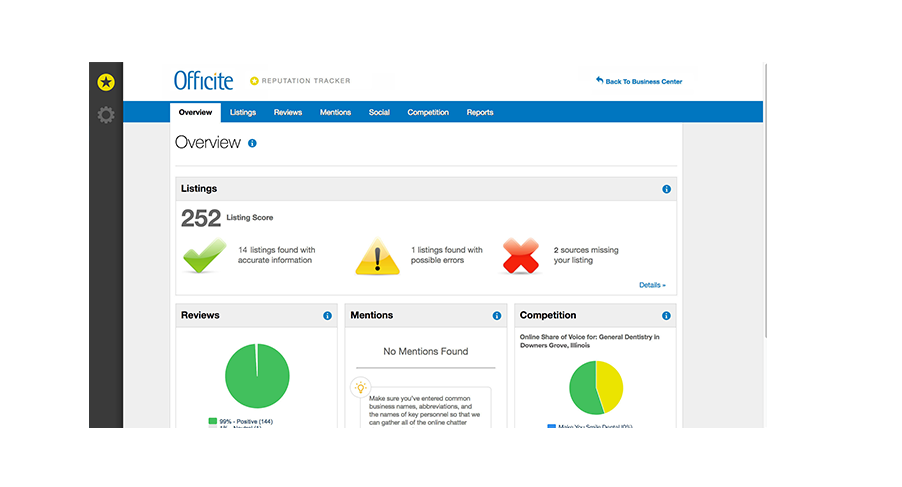The height and width of the screenshot is (487, 902).
Task: Click the Mentions panel info icon
Action: 497,316
